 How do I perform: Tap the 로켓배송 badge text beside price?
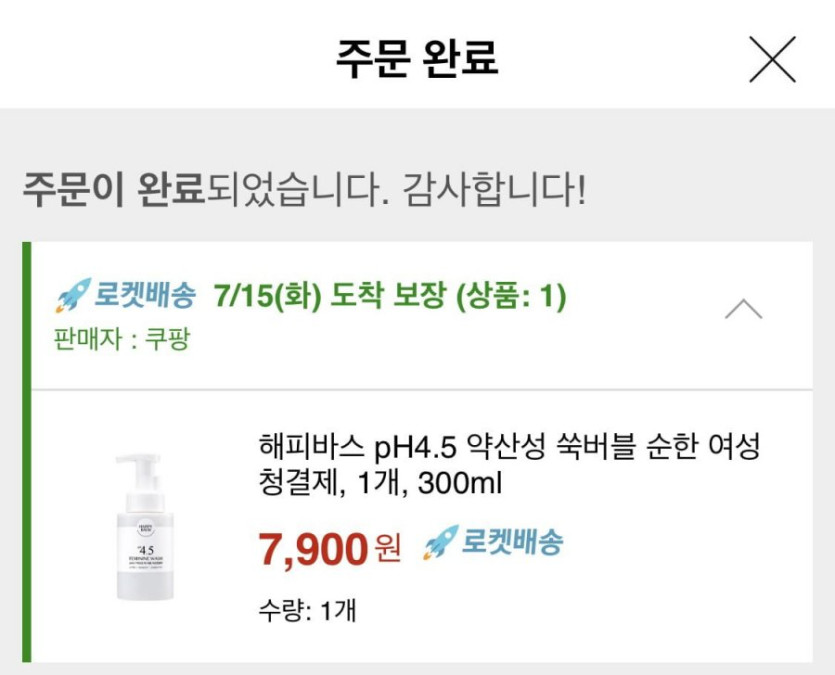click(x=512, y=543)
